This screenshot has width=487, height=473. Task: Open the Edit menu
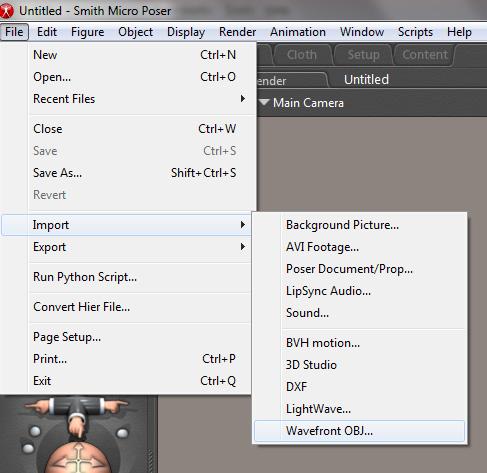[x=47, y=32]
